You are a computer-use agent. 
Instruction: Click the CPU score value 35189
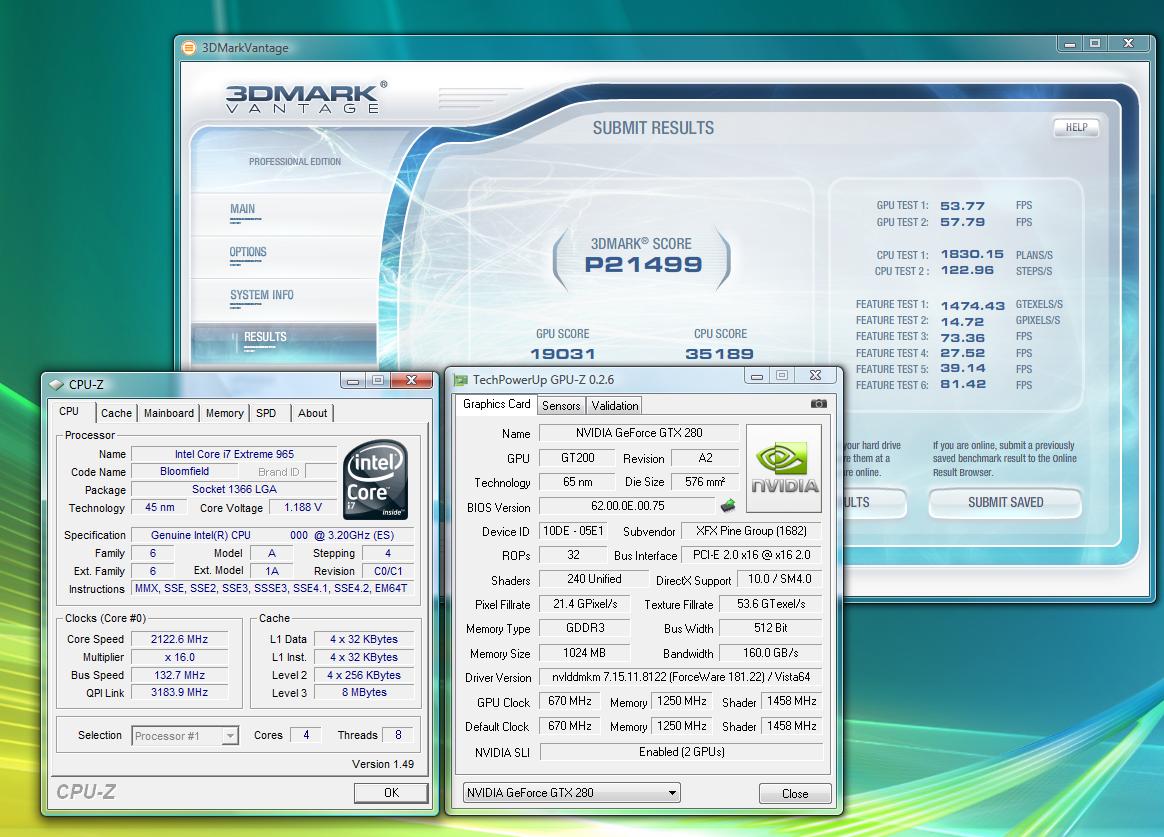point(719,355)
